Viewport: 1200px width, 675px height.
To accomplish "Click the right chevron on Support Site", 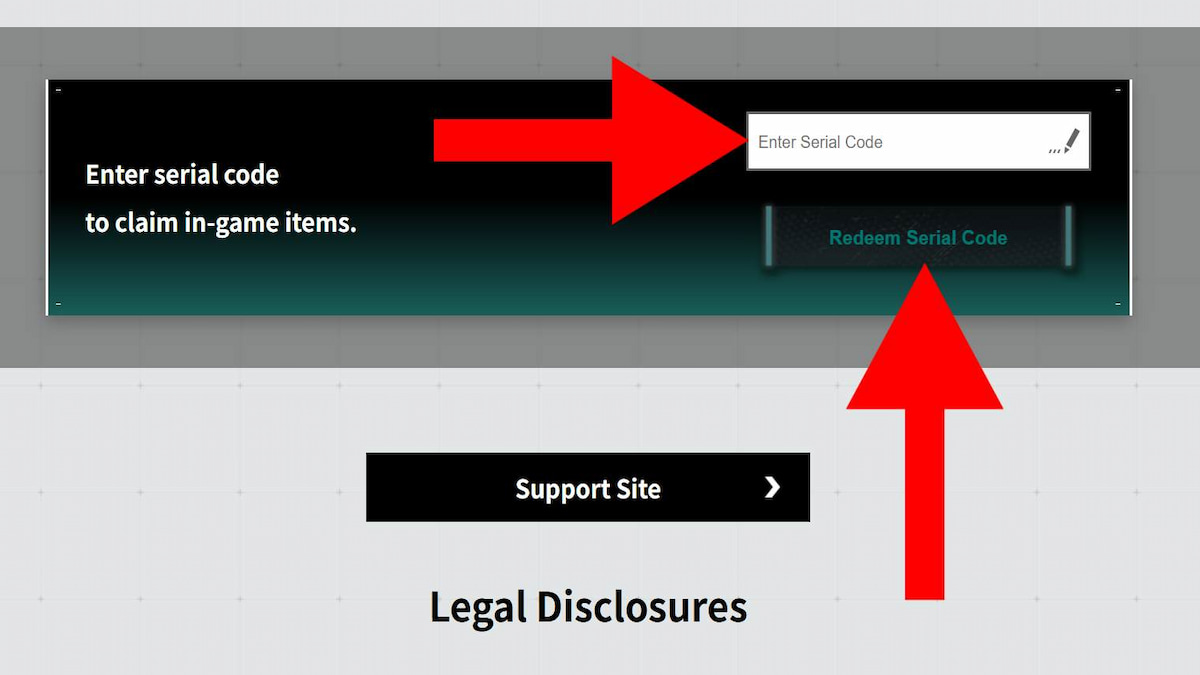I will 771,487.
